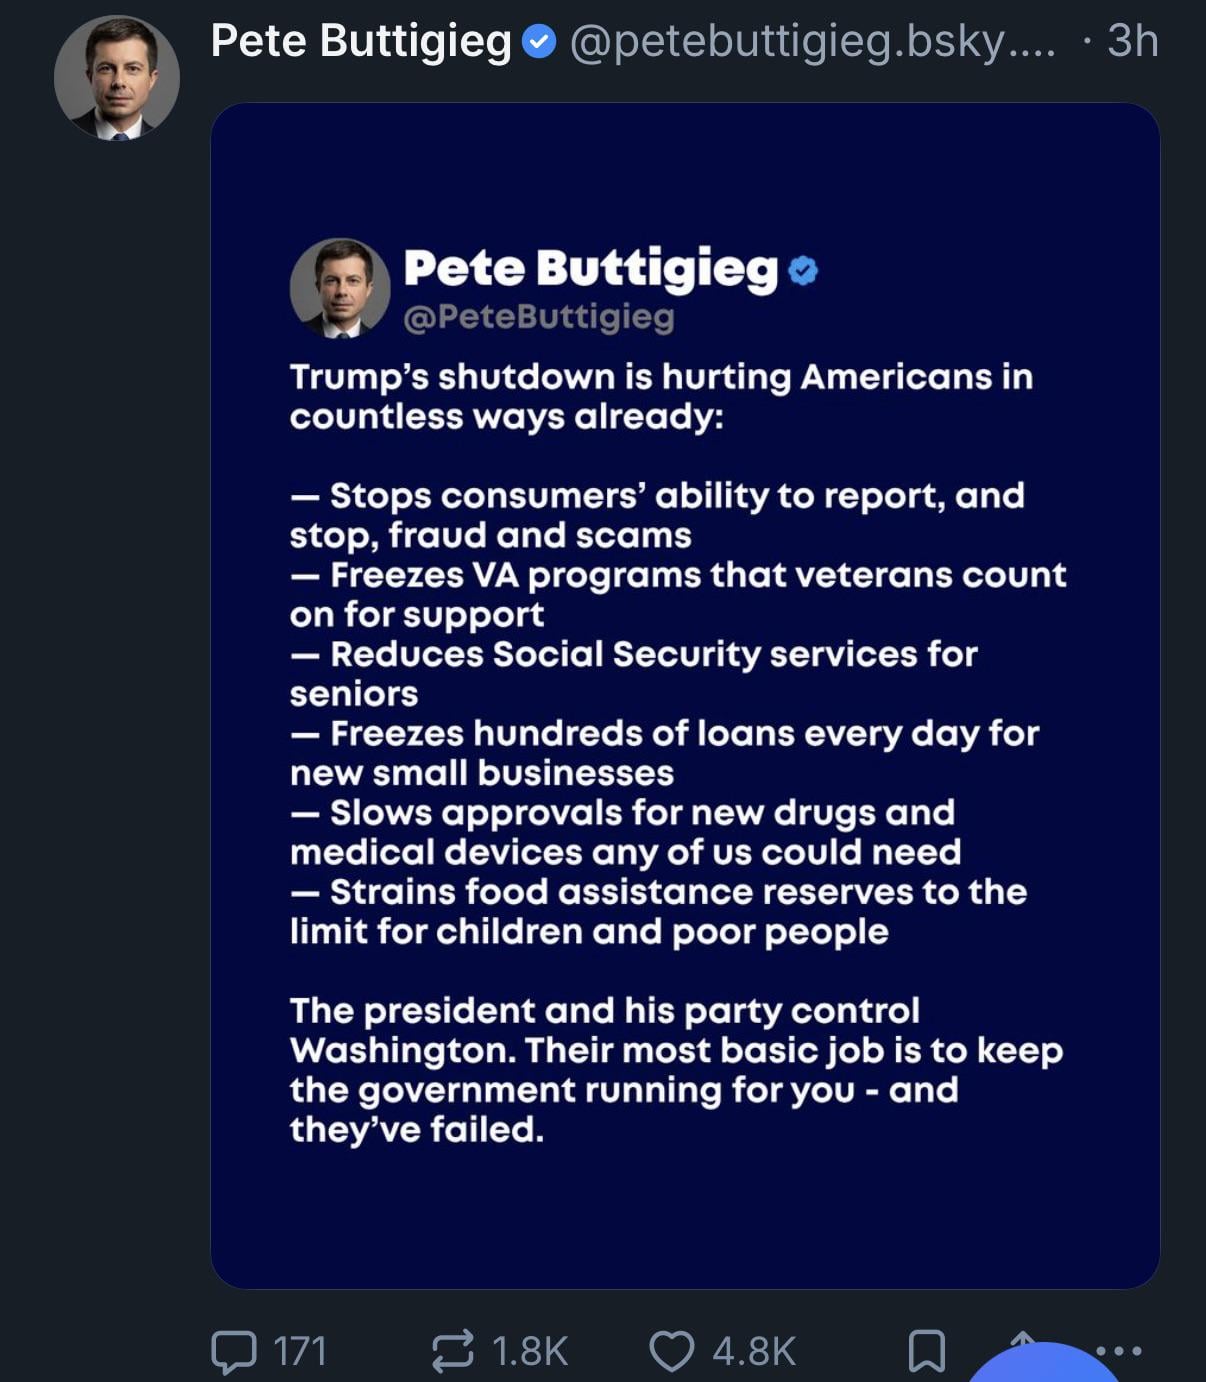Like the post with the heart icon
Viewport: 1206px width, 1382px height.
671,1352
